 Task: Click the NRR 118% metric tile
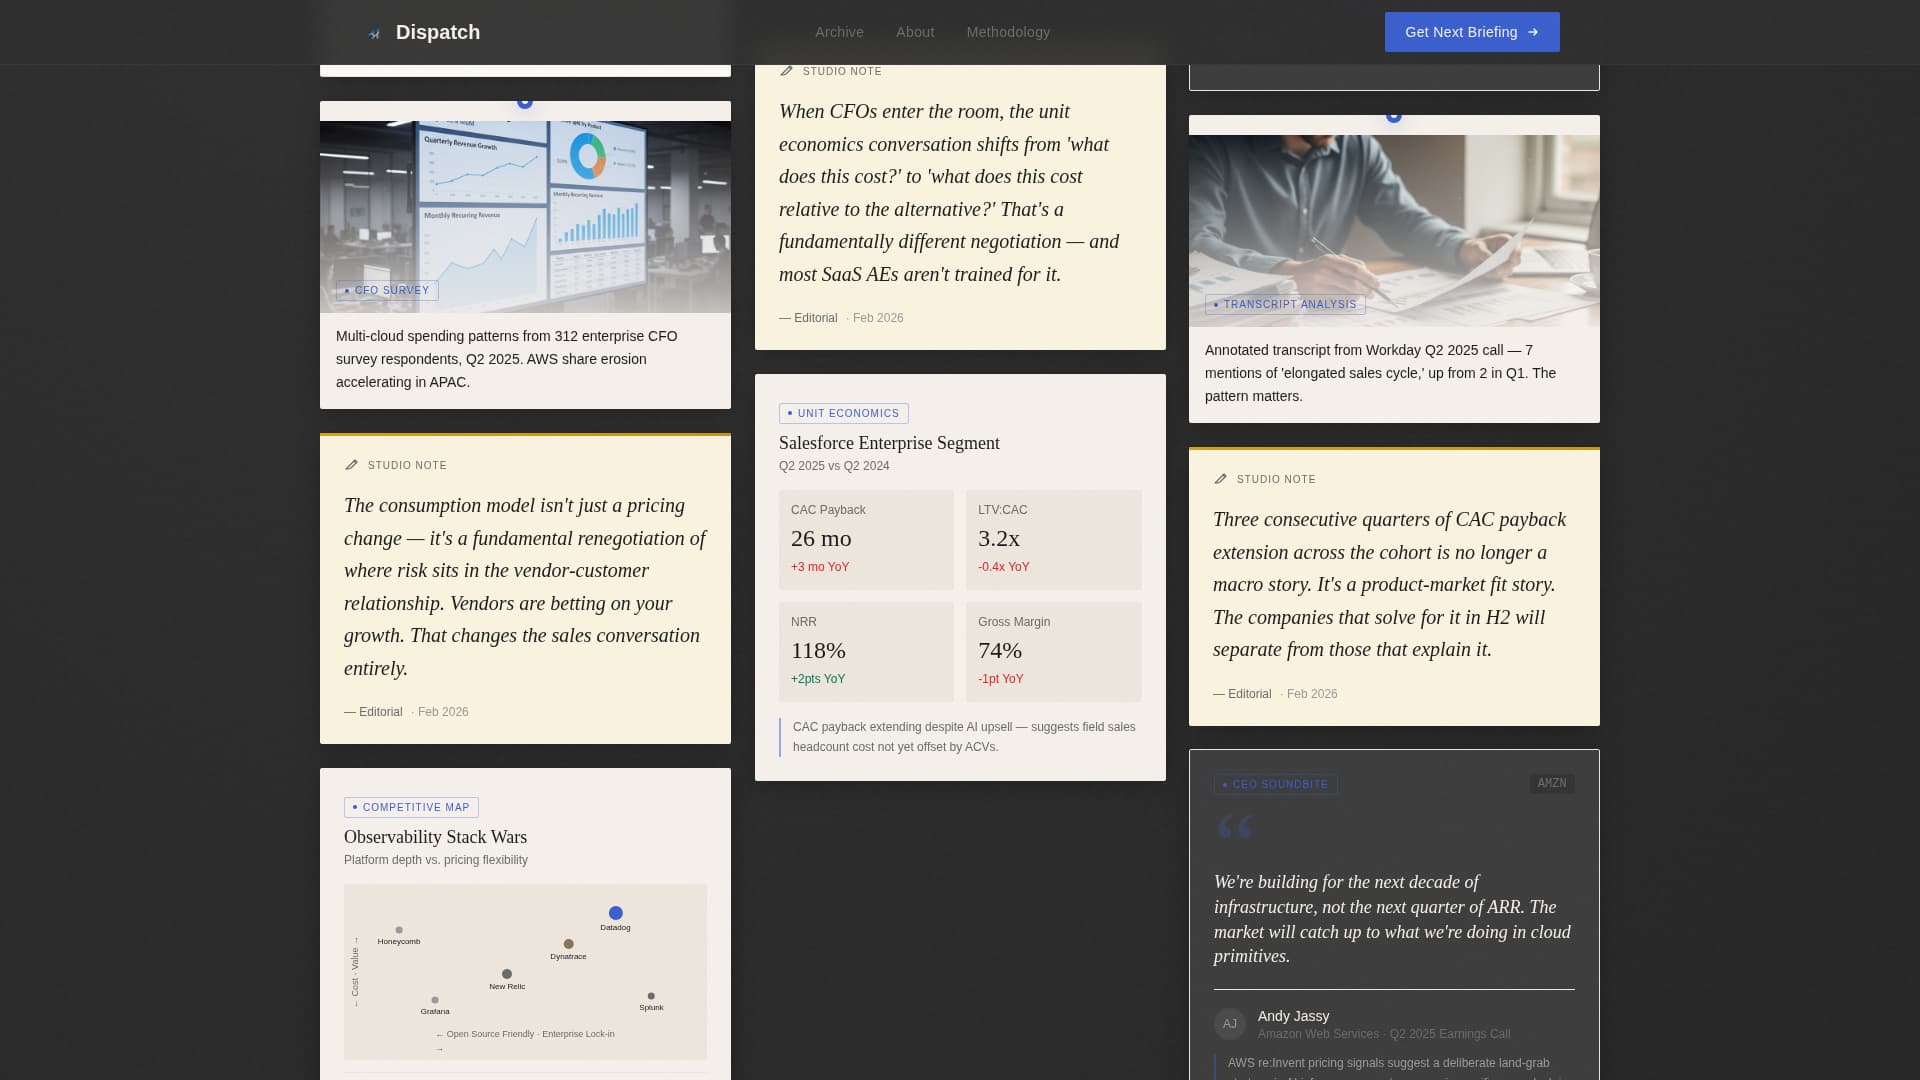[866, 652]
